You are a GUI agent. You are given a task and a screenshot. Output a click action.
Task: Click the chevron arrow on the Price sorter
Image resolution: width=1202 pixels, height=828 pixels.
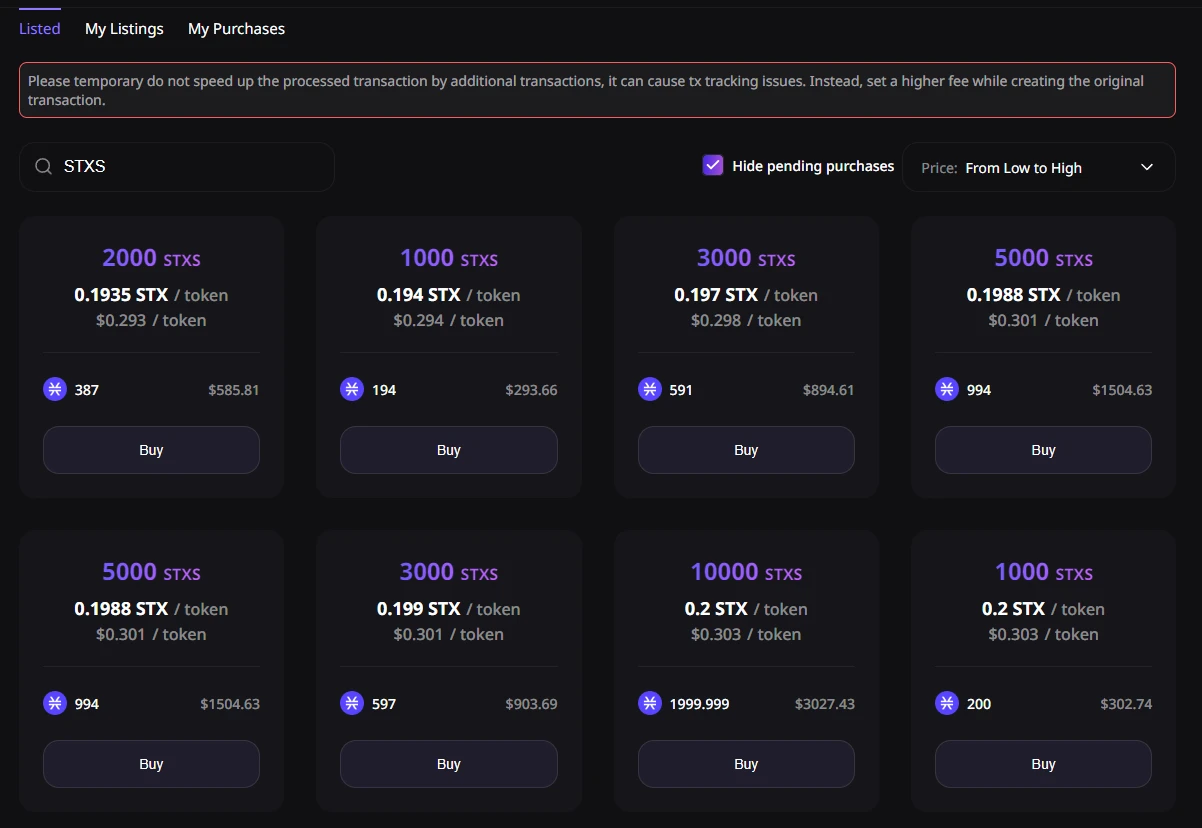[1147, 167]
